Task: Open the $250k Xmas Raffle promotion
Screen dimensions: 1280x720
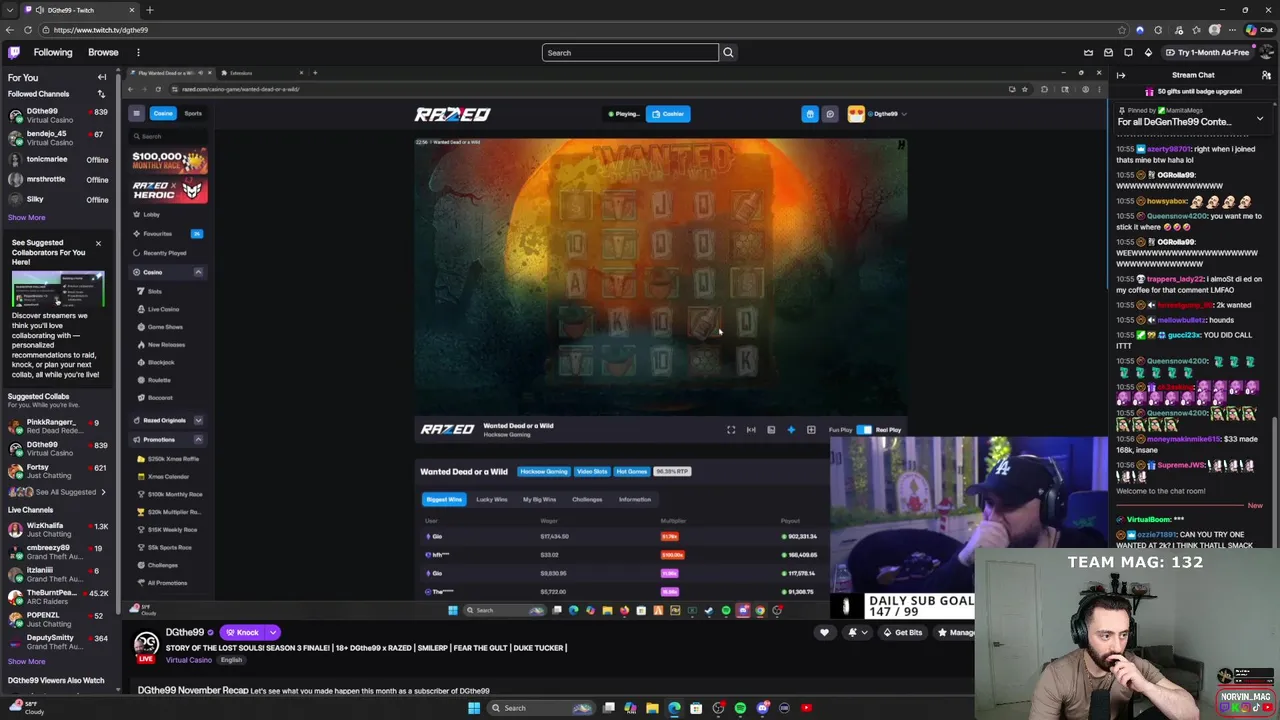Action: pos(173,458)
